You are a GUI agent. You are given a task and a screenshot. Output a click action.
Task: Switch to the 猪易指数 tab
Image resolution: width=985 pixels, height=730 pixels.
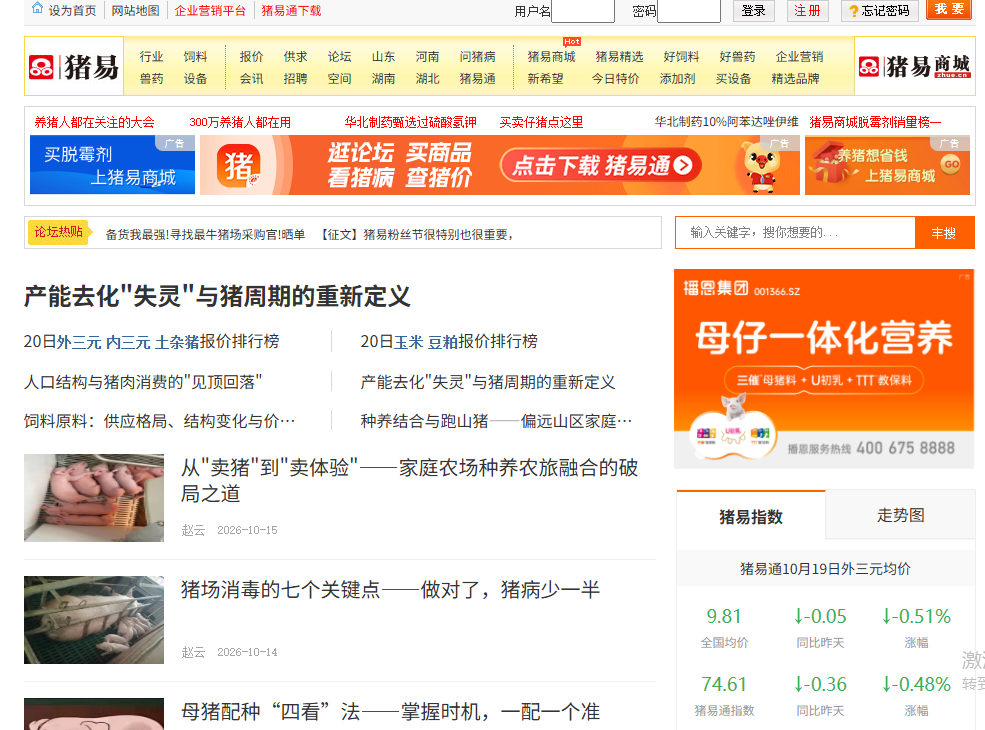click(x=751, y=516)
